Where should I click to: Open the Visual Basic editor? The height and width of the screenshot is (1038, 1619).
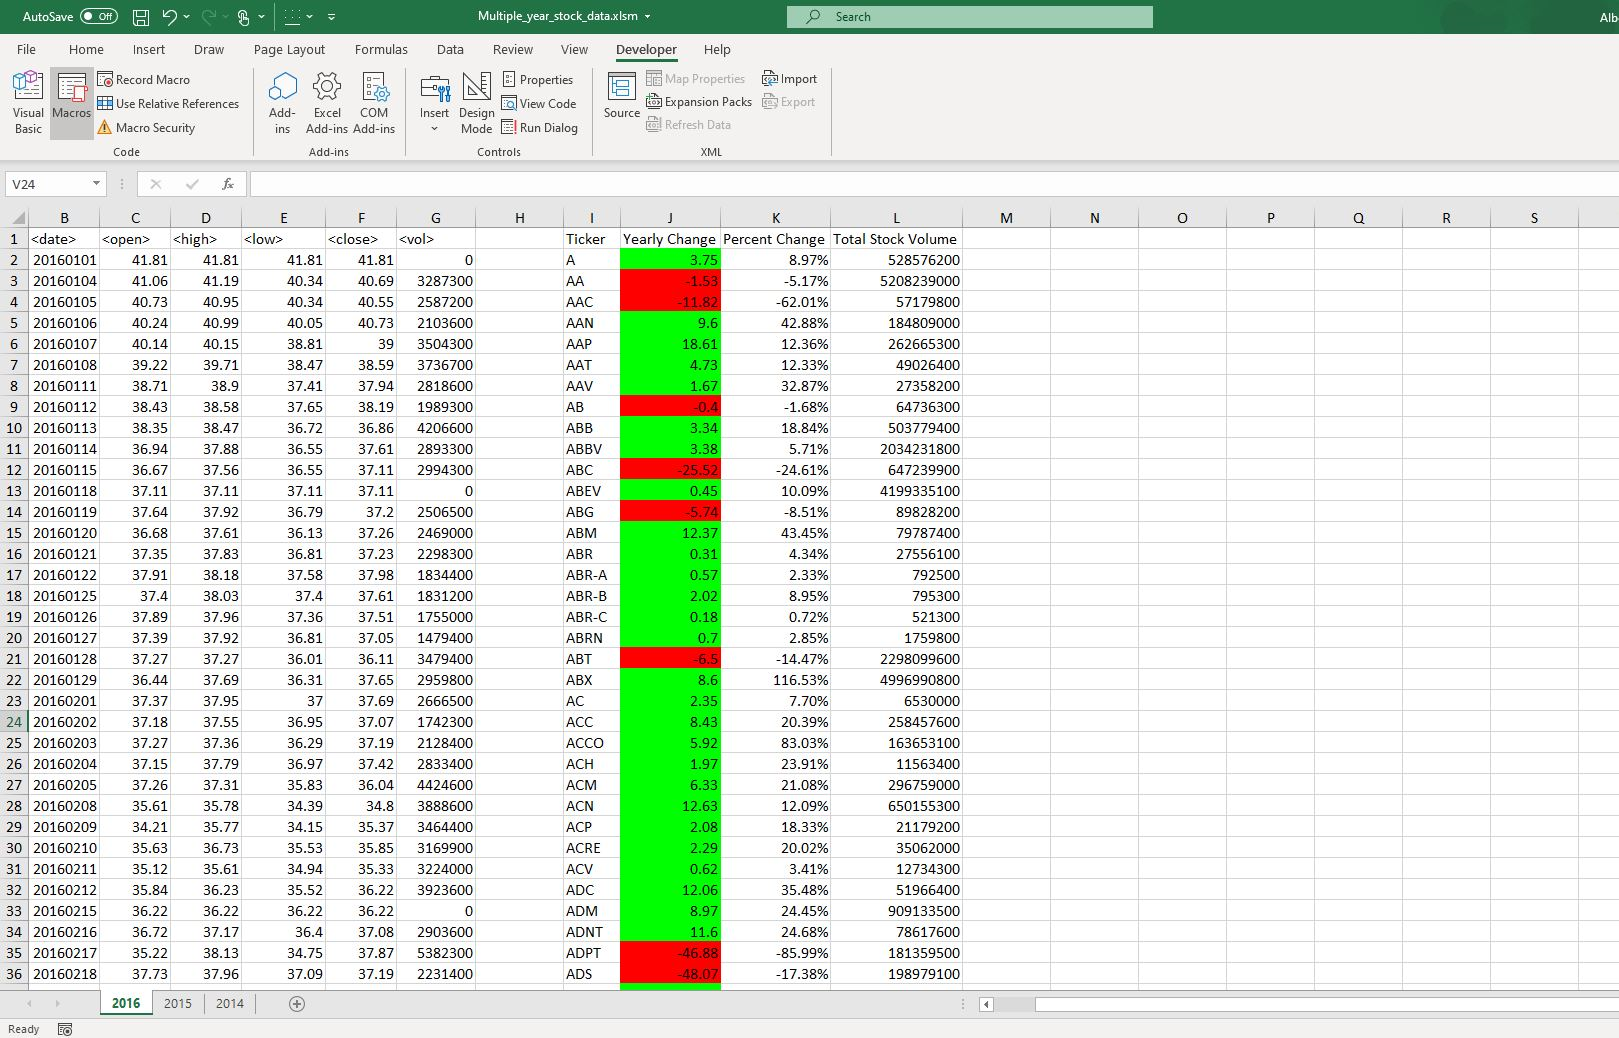27,103
